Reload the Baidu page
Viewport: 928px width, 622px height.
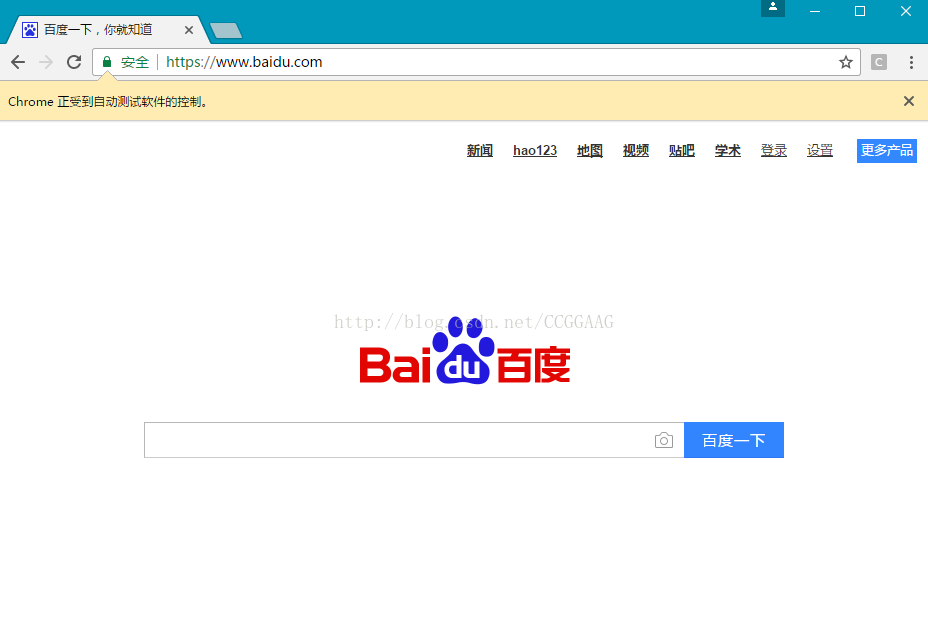click(x=74, y=62)
